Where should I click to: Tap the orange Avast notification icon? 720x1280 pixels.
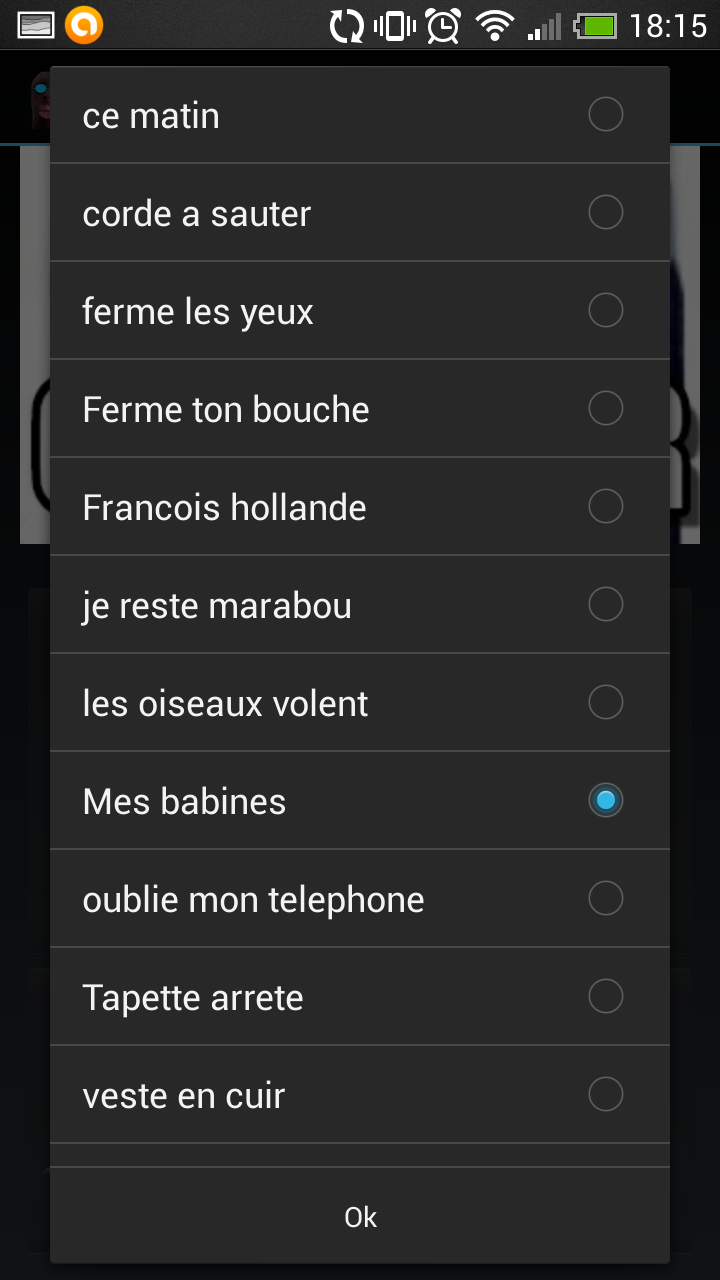click(84, 26)
